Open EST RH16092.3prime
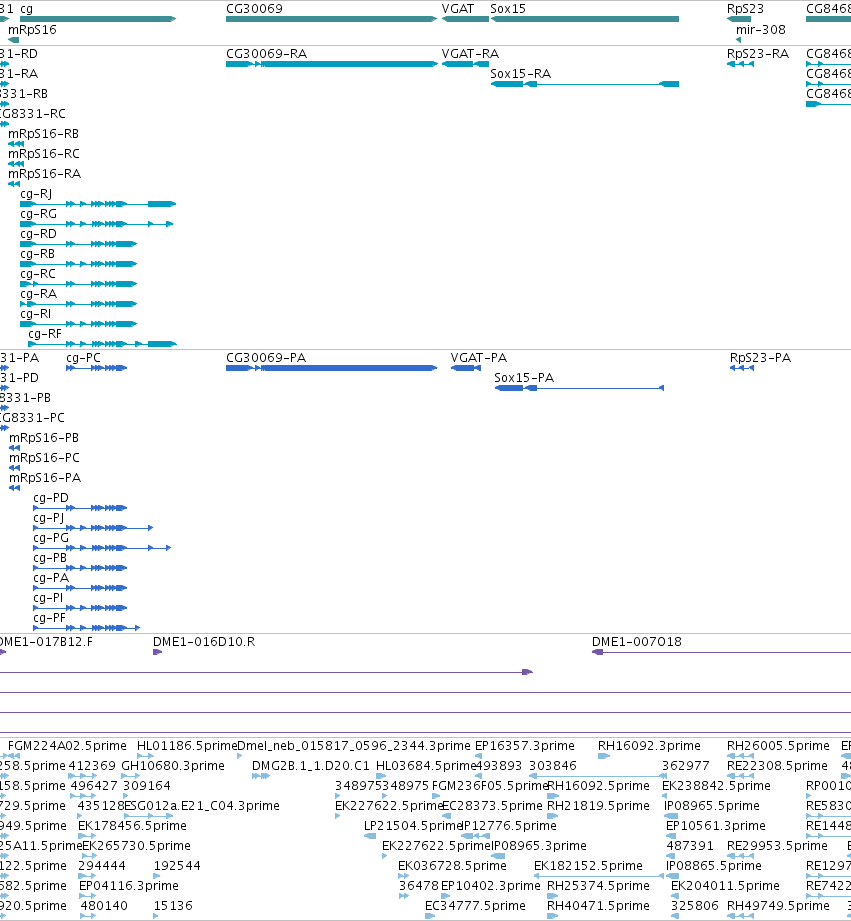Screen dimensions: 851x921 [x=649, y=745]
